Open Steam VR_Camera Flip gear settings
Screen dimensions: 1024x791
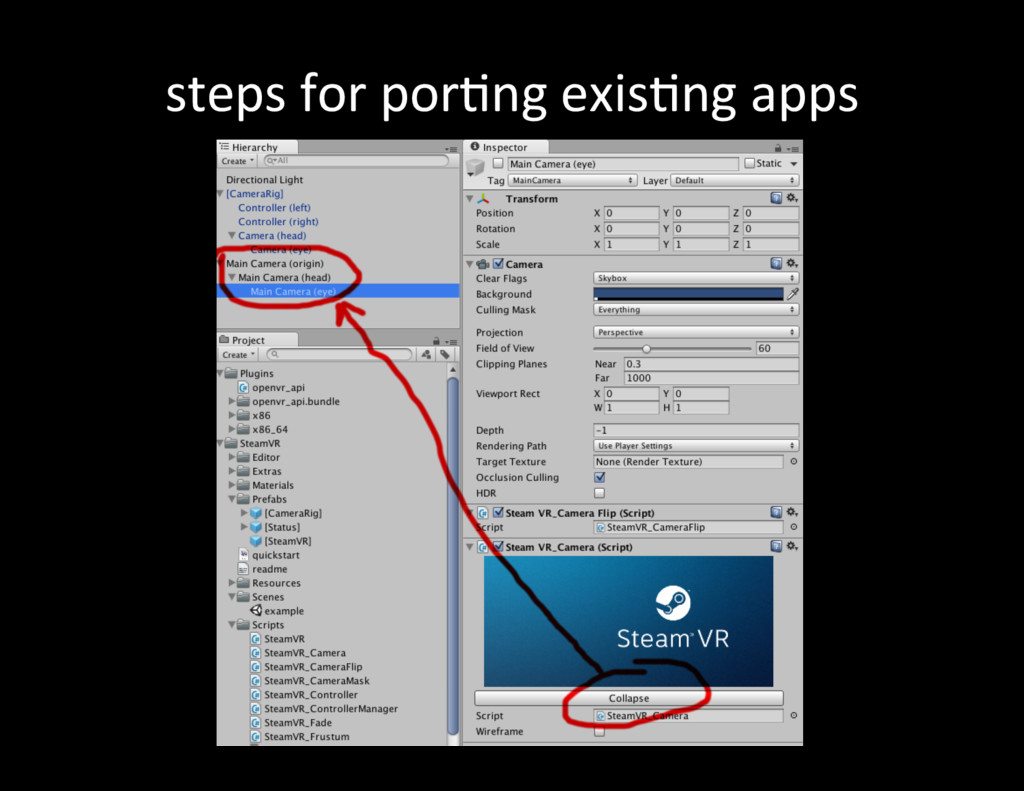(792, 512)
